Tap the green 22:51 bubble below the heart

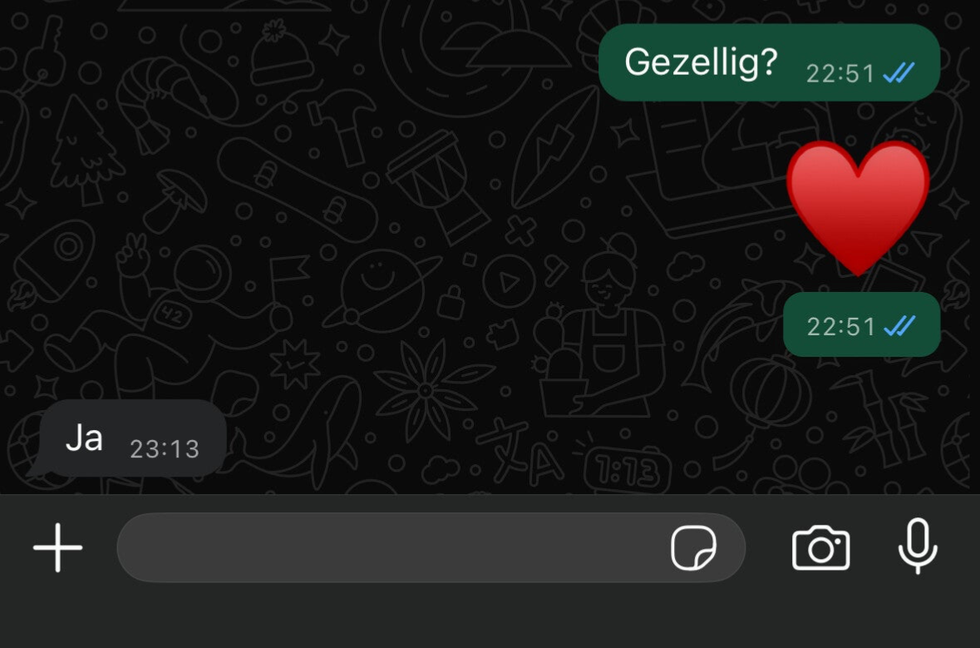[x=862, y=325]
